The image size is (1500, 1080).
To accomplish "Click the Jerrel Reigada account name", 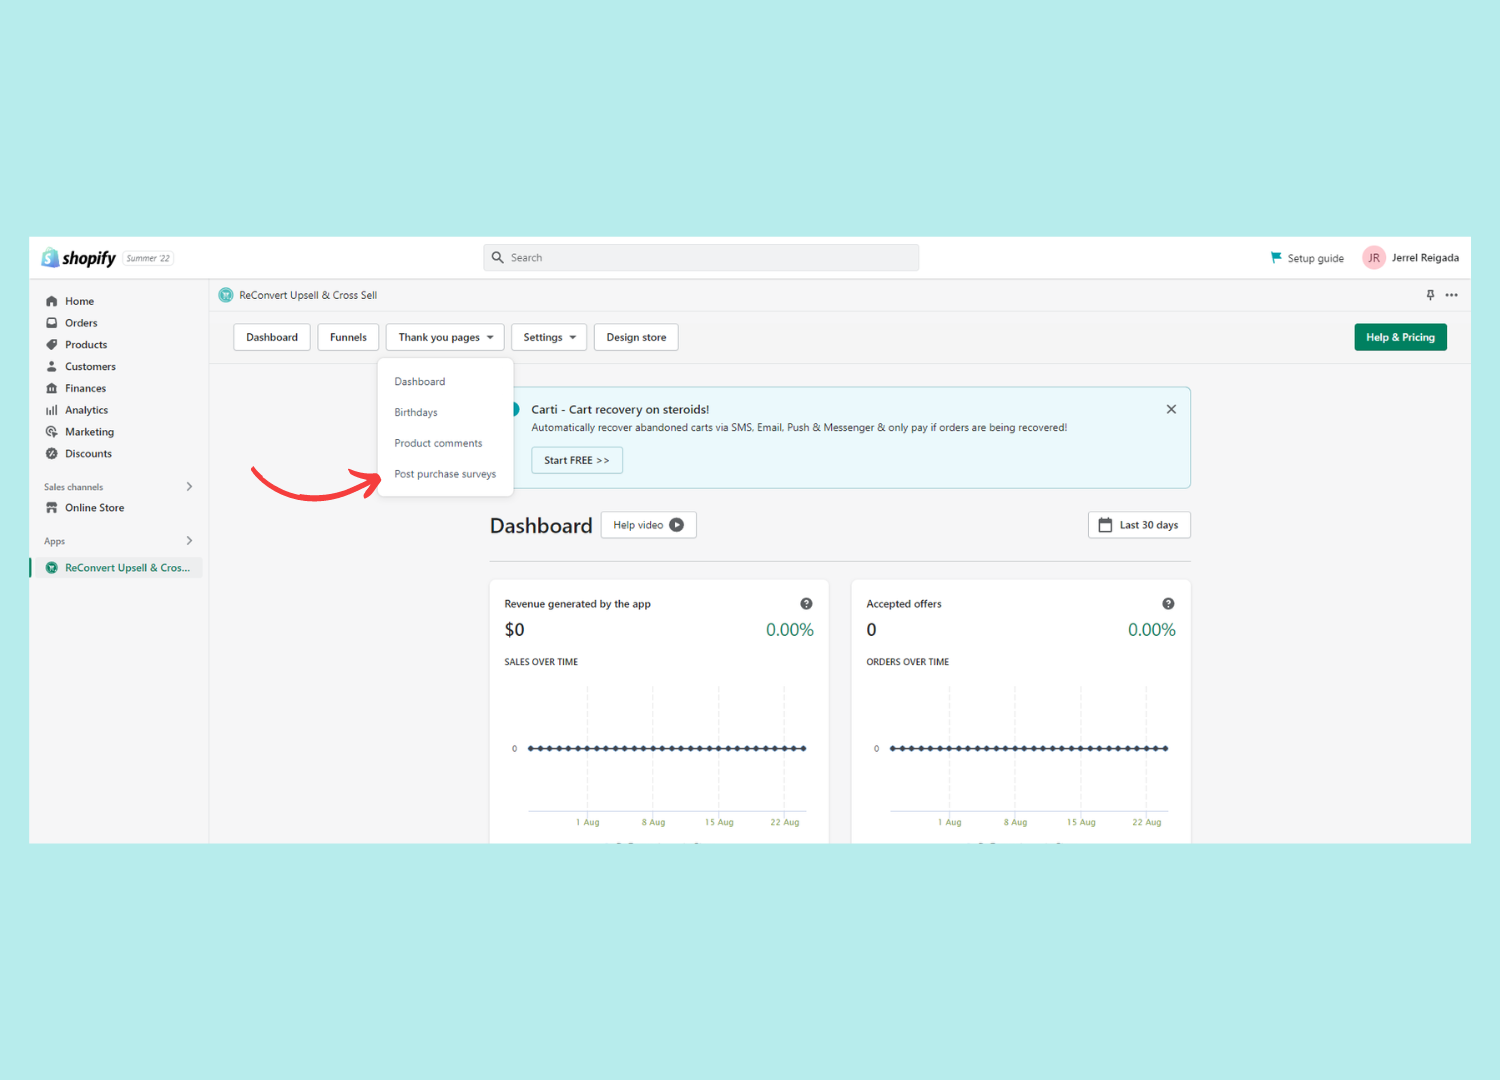I will click(1425, 258).
